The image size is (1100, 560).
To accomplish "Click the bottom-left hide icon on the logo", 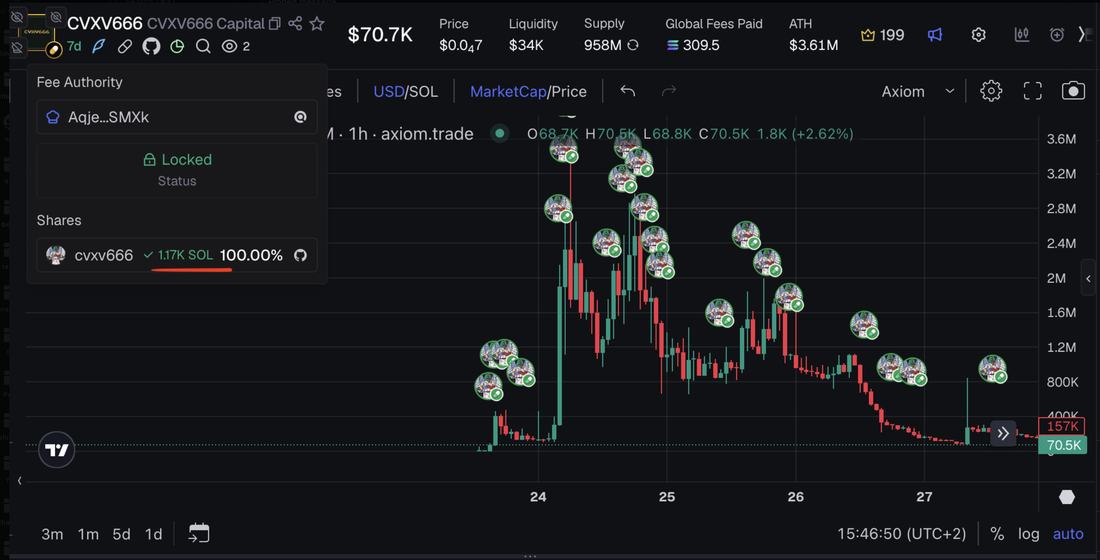I will [18, 48].
